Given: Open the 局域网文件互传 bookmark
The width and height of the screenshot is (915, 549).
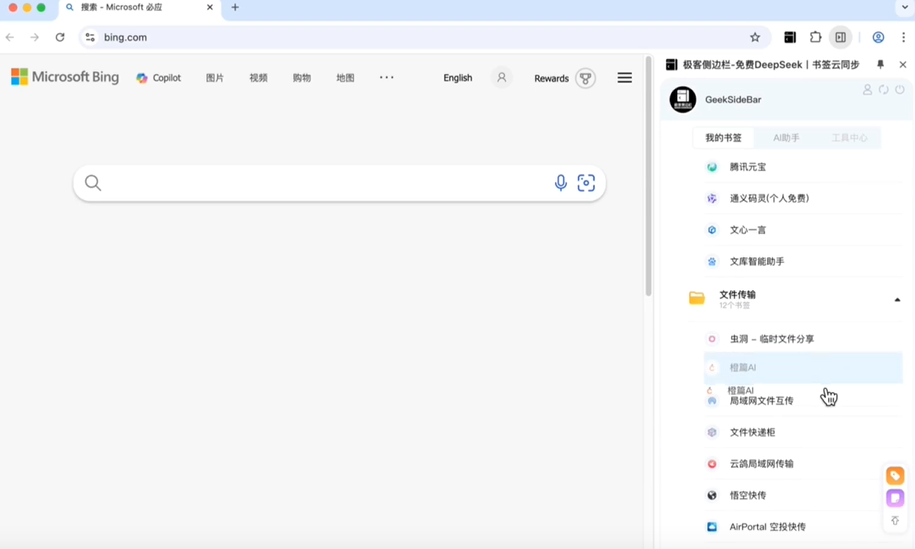Looking at the screenshot, I should [803, 401].
